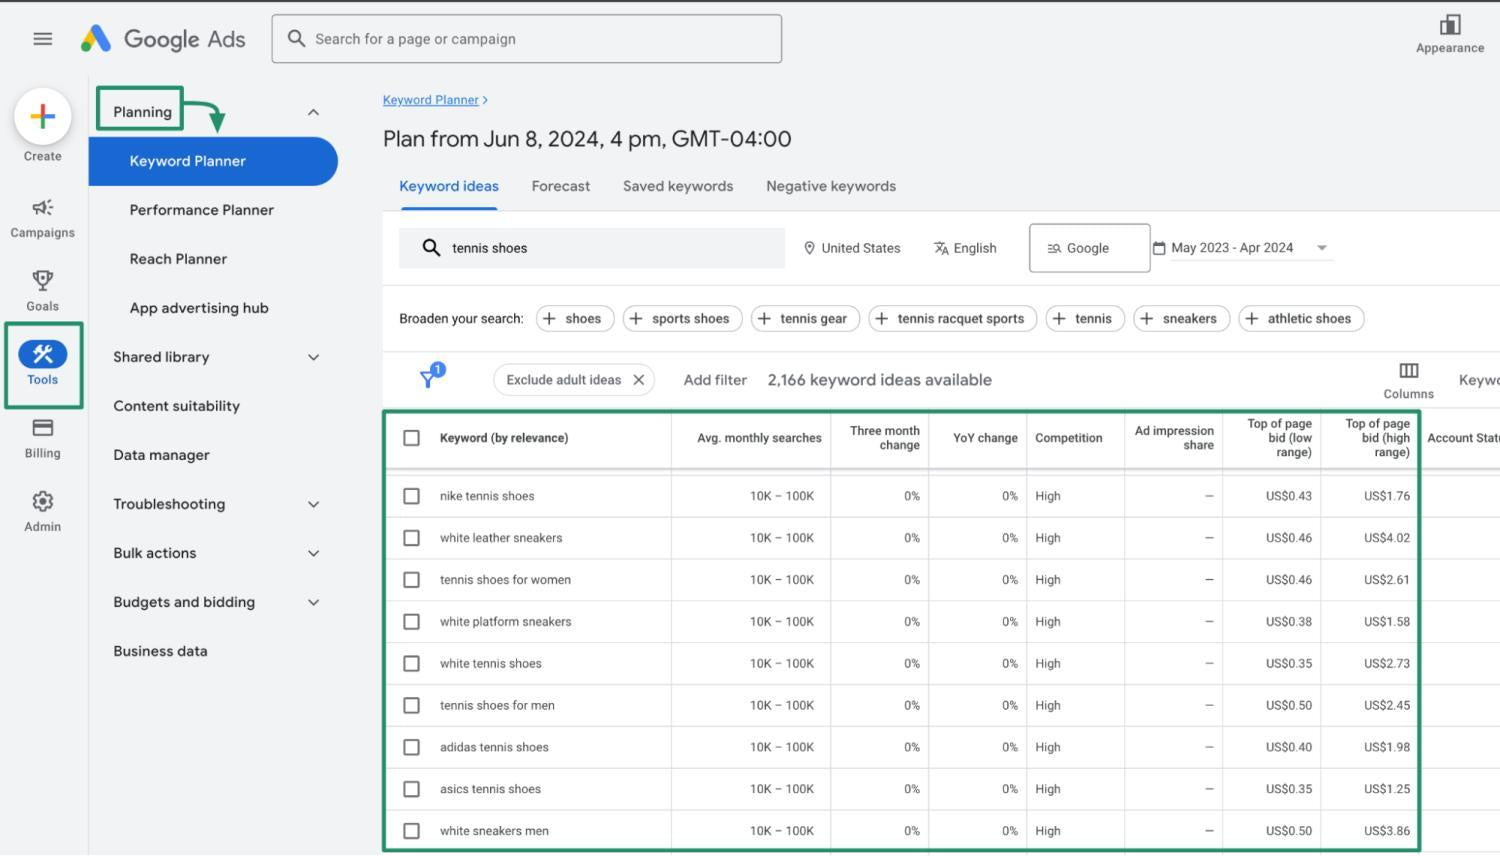Open Reach Planner
Viewport: 1500px width, 856px height.
click(178, 259)
